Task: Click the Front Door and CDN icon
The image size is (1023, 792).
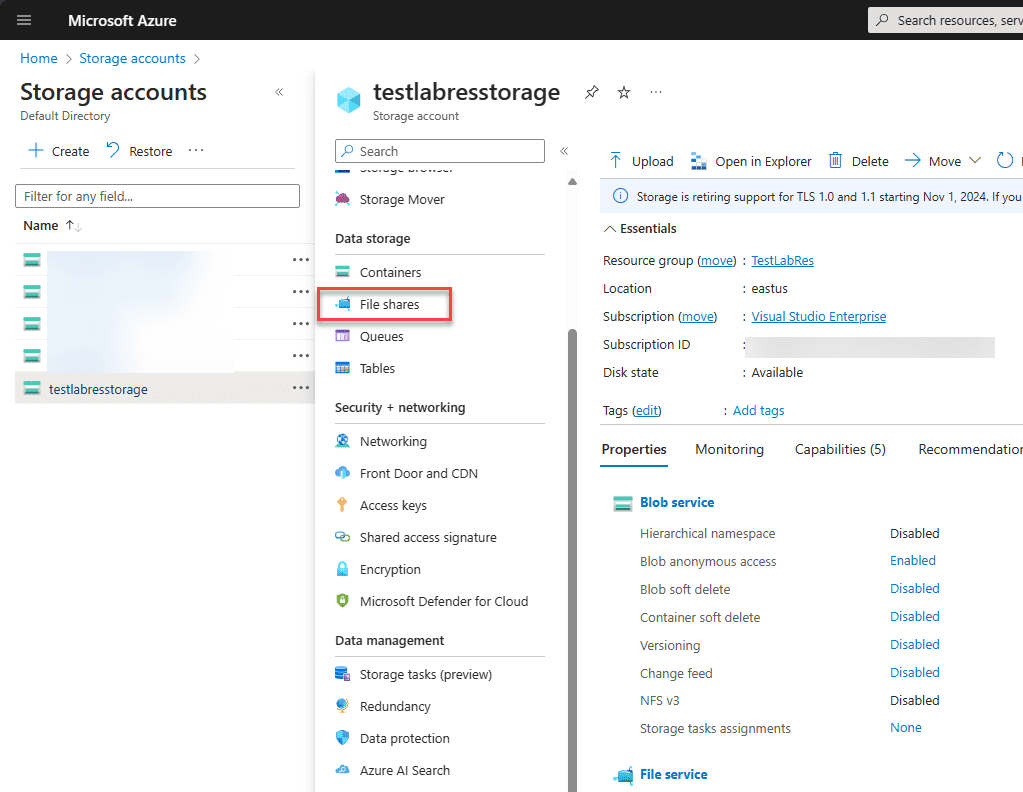Action: (x=343, y=473)
